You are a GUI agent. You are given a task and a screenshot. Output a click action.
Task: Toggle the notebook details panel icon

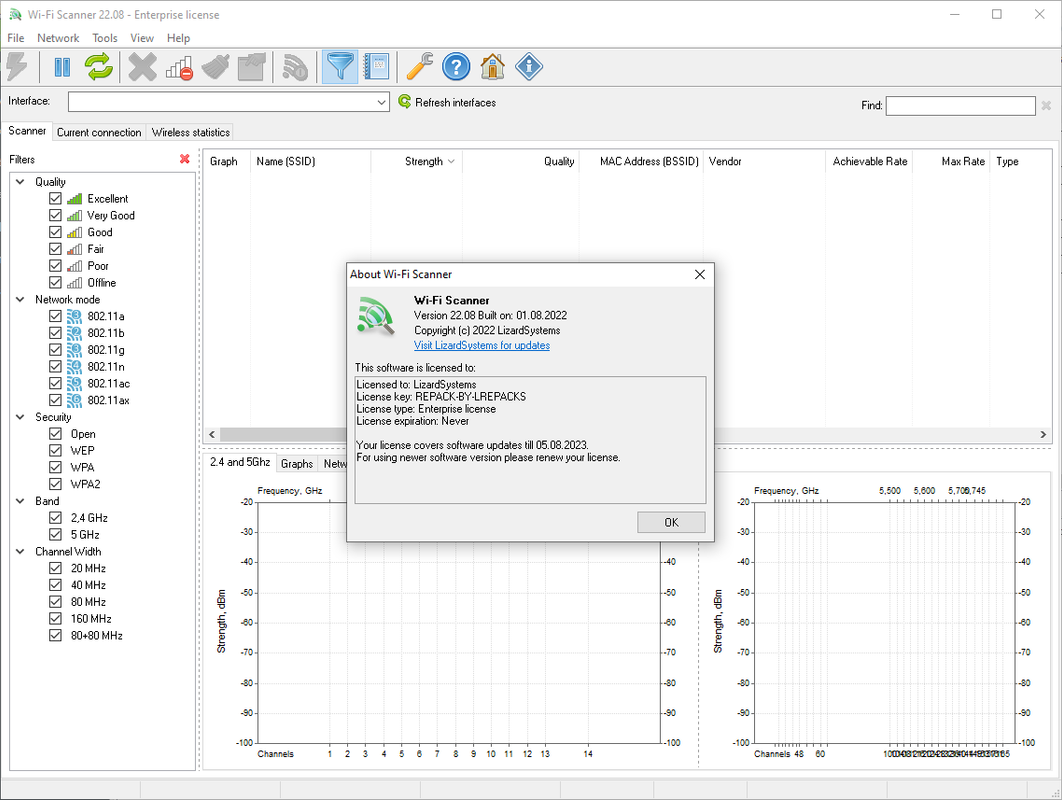coord(376,67)
